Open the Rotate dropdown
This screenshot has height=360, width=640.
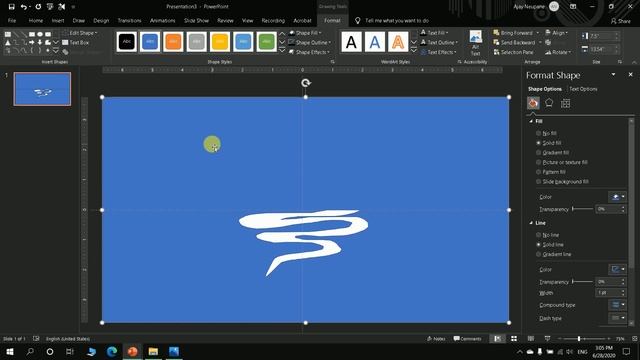pos(558,52)
